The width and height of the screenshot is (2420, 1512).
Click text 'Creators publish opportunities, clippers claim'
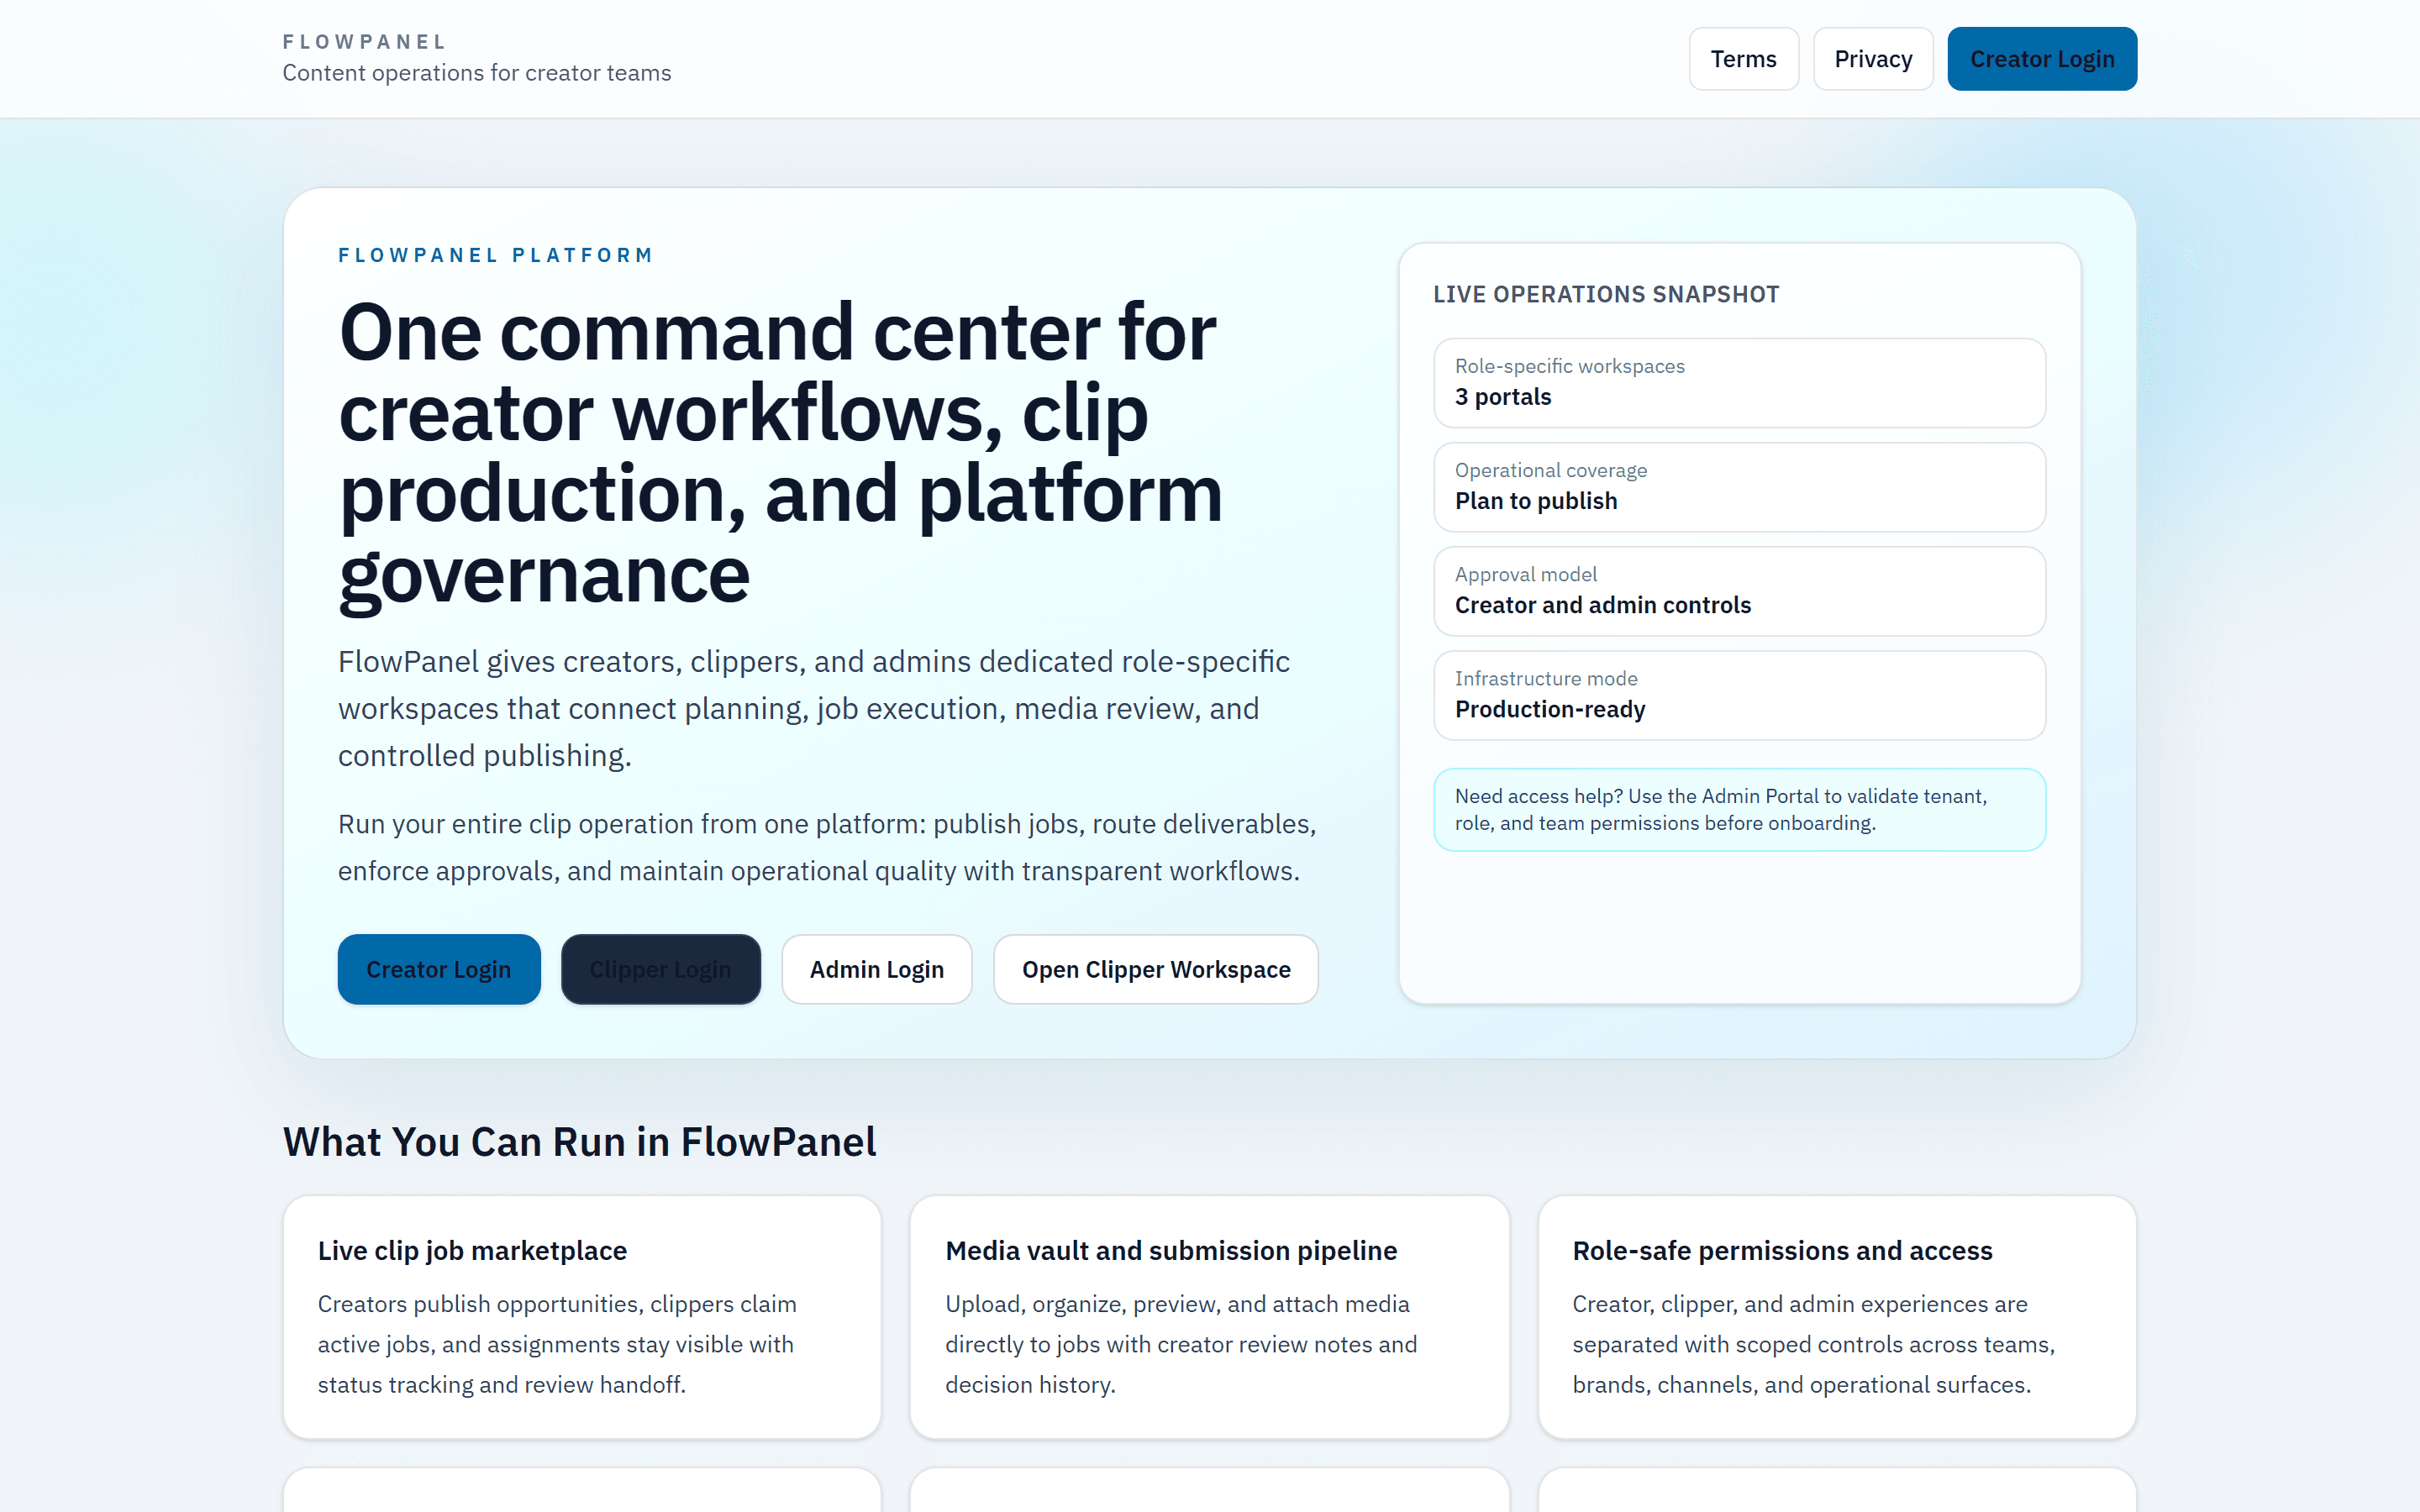557,1304
